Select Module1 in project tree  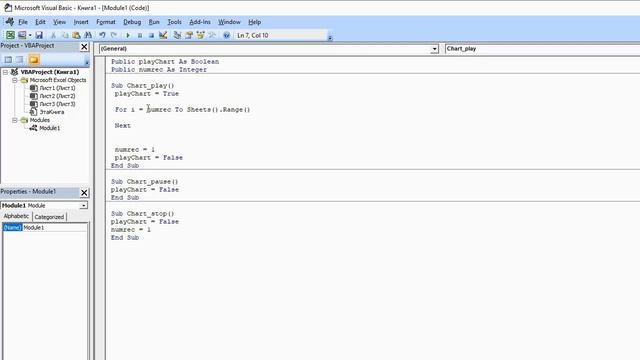pos(49,128)
